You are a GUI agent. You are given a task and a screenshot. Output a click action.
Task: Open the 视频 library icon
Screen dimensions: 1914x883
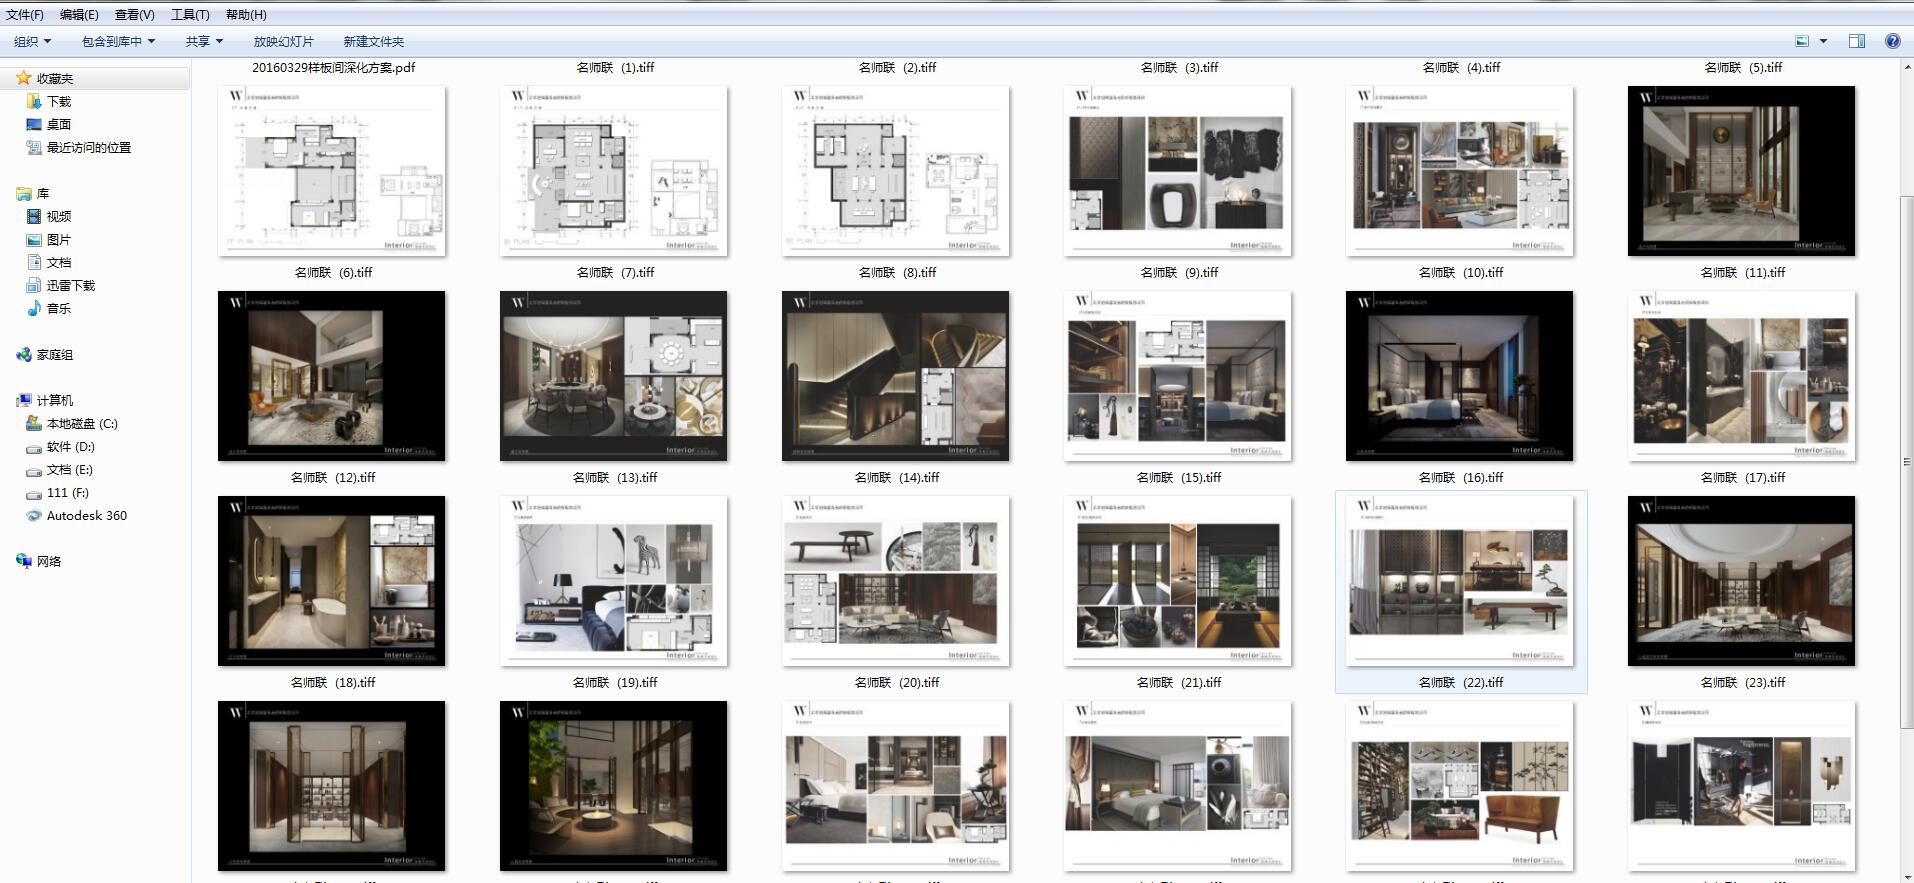tap(34, 216)
